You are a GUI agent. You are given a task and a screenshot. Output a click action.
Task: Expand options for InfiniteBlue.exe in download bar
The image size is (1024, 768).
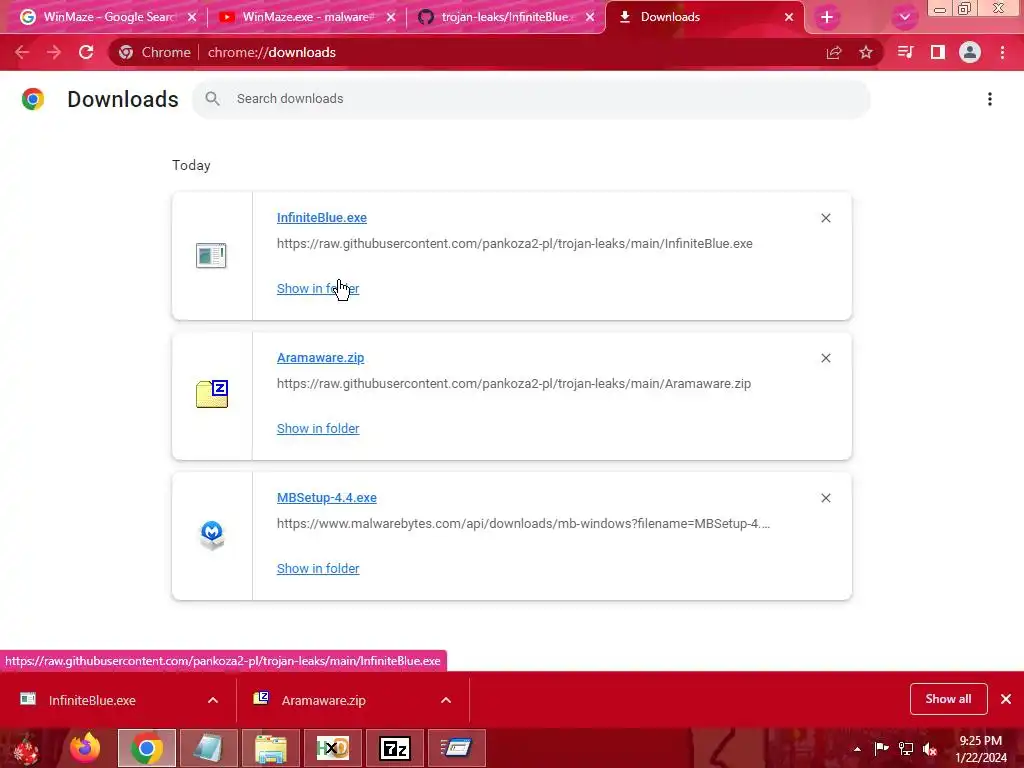213,700
